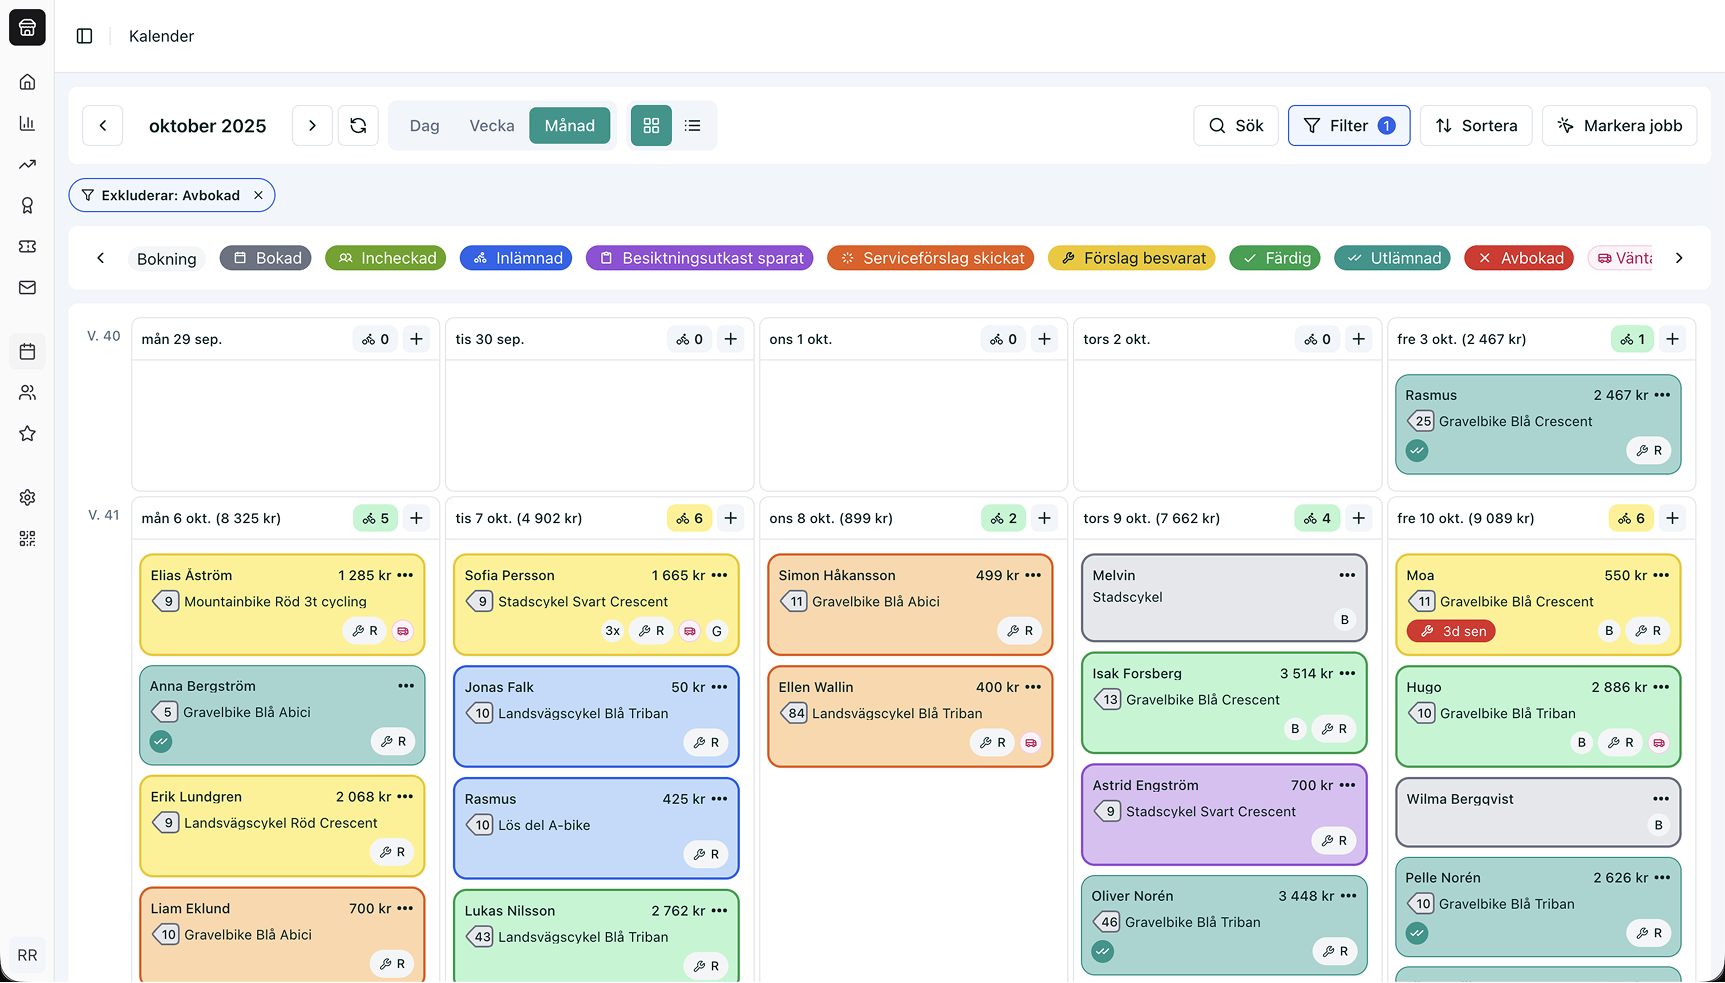Screen dimensions: 1725x983
Task: Select the Dag view tab
Action: [424, 126]
